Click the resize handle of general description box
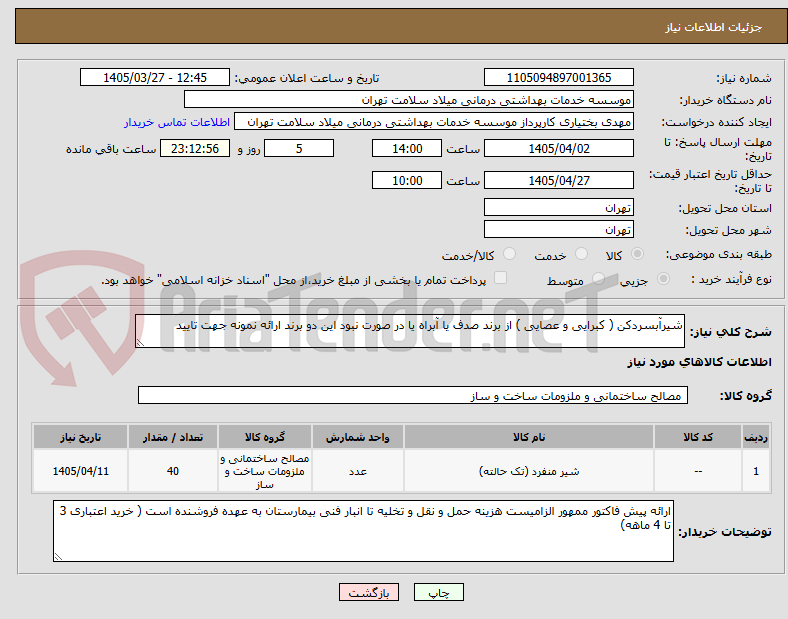Screen dimensions: 788x619 point(140,343)
